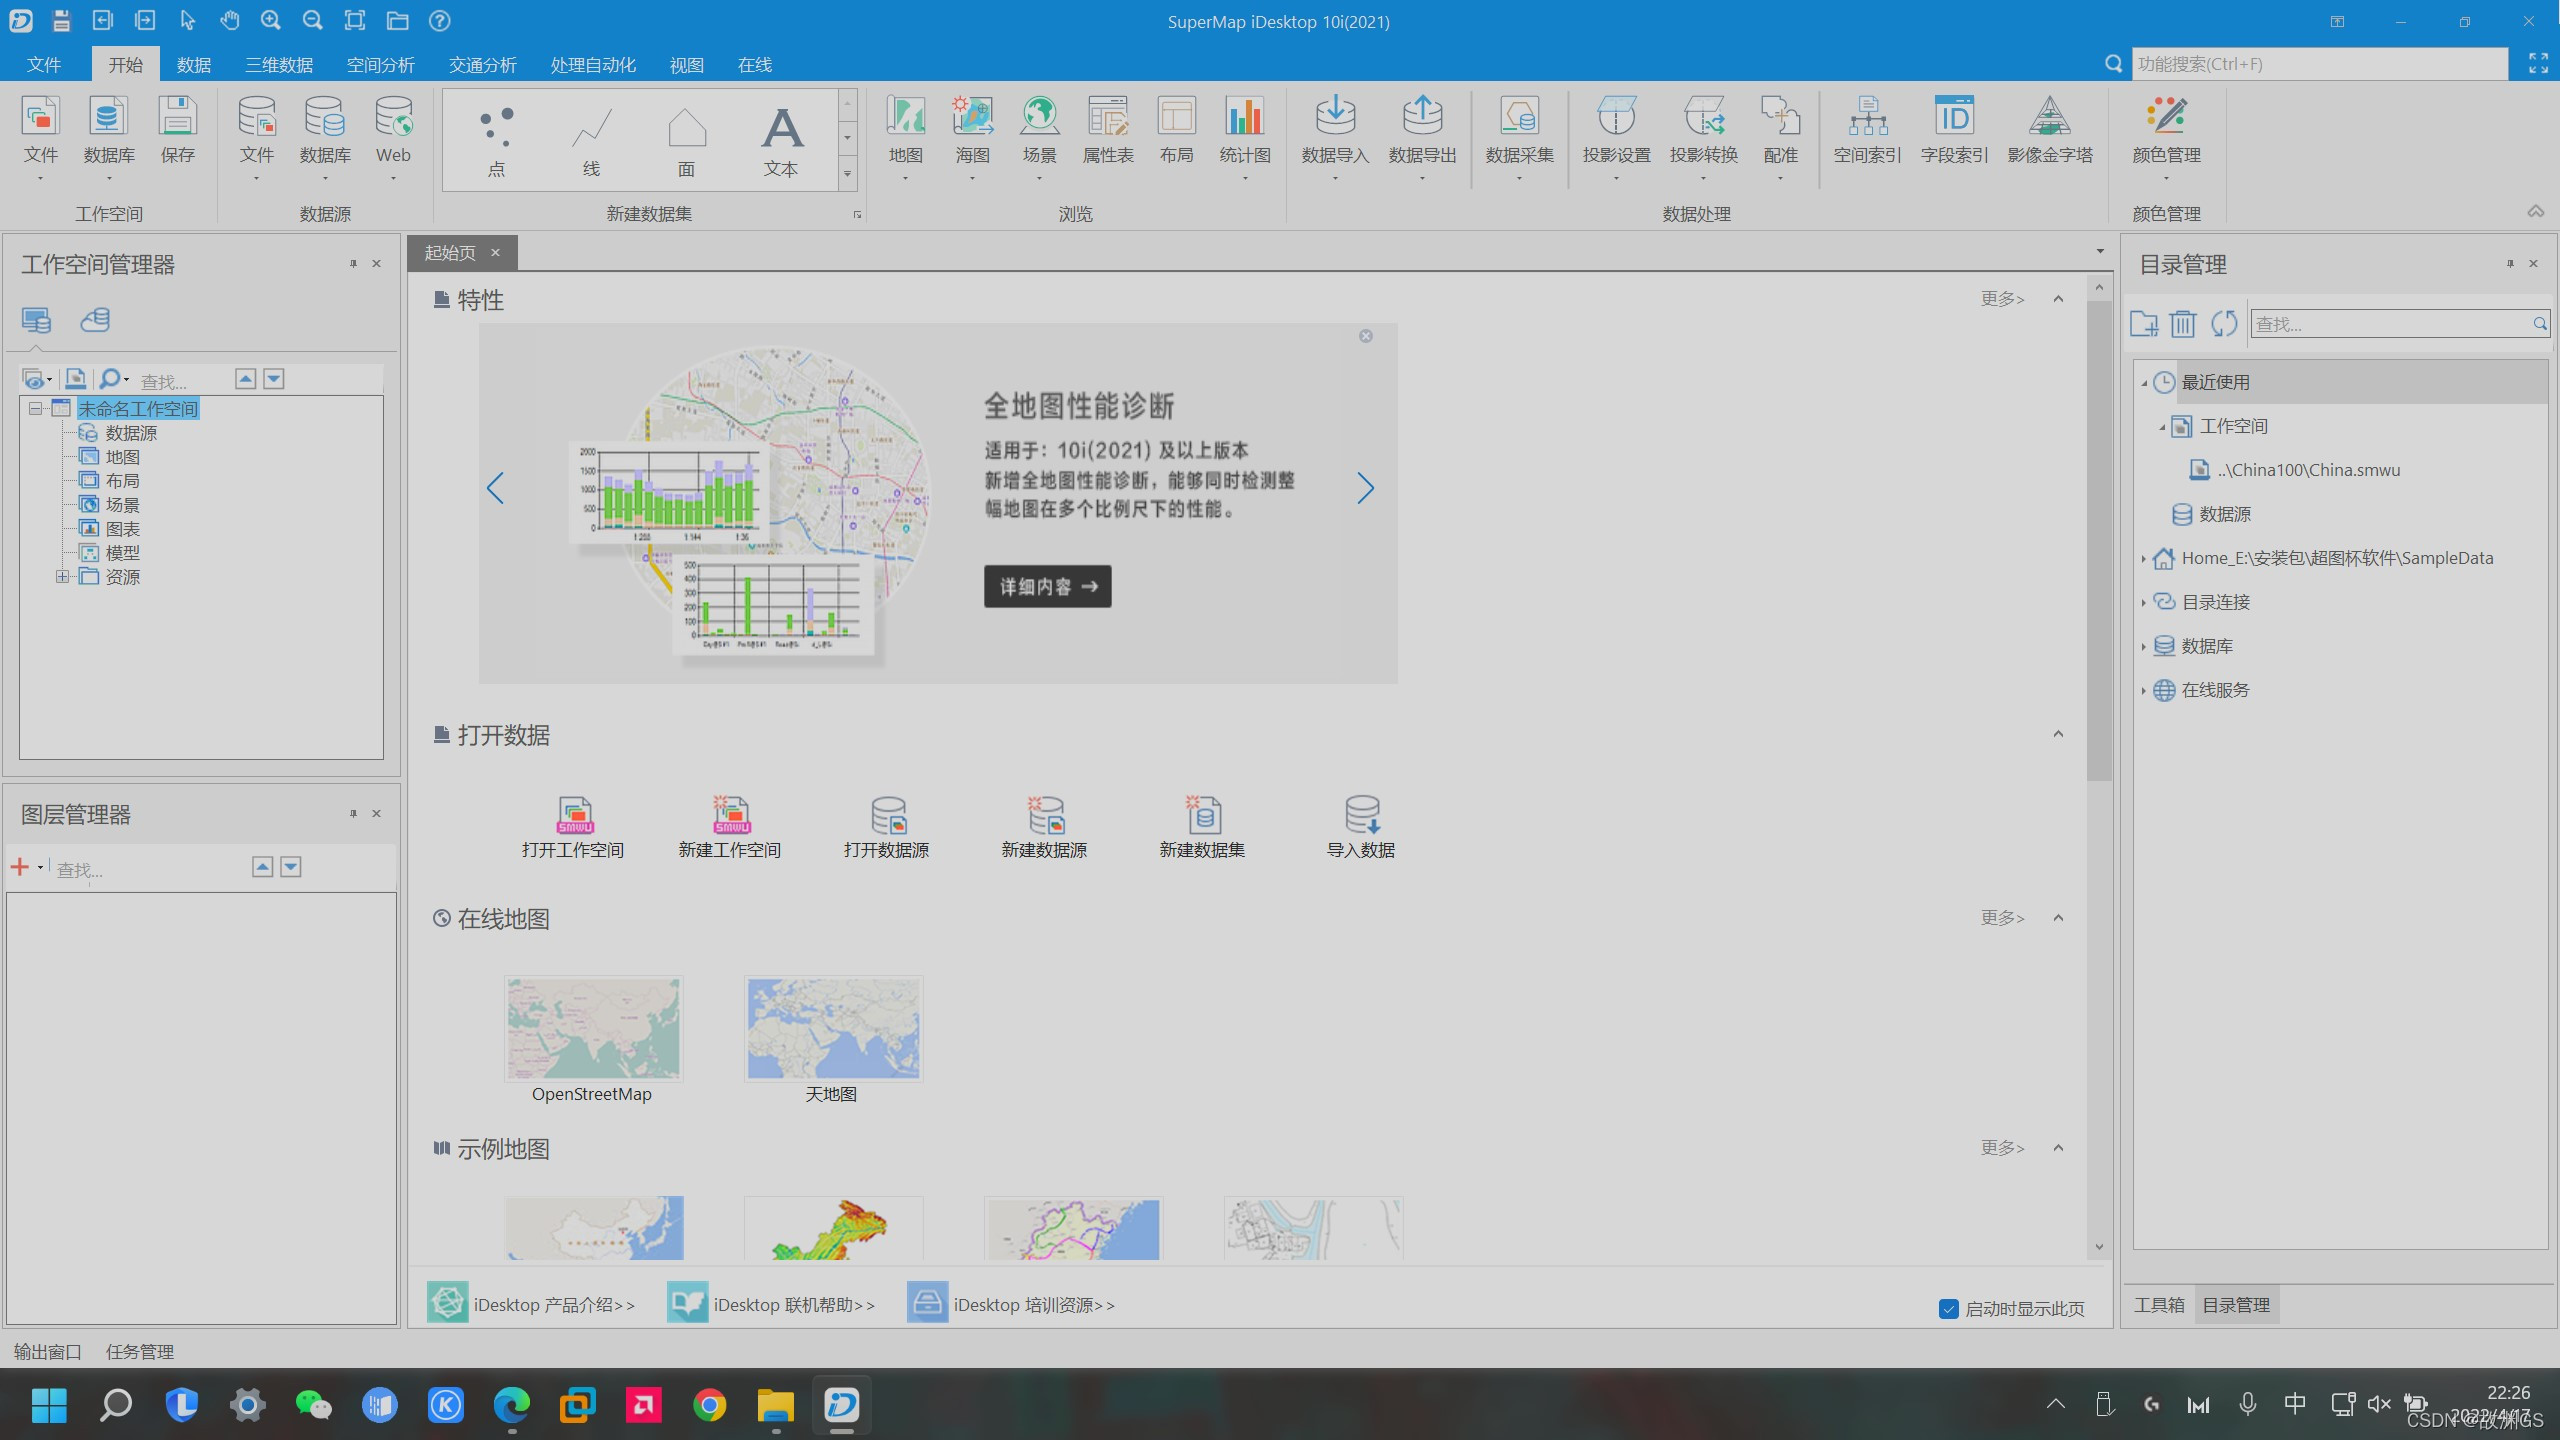Collapse the 打开数据 section
This screenshot has height=1440, width=2560.
(2058, 735)
